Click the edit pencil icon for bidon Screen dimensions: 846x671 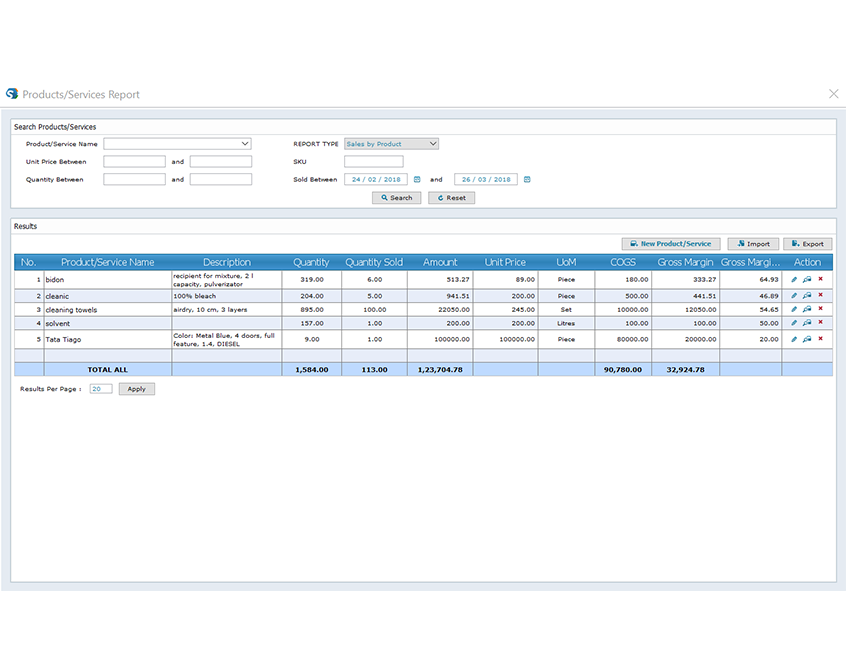point(794,280)
